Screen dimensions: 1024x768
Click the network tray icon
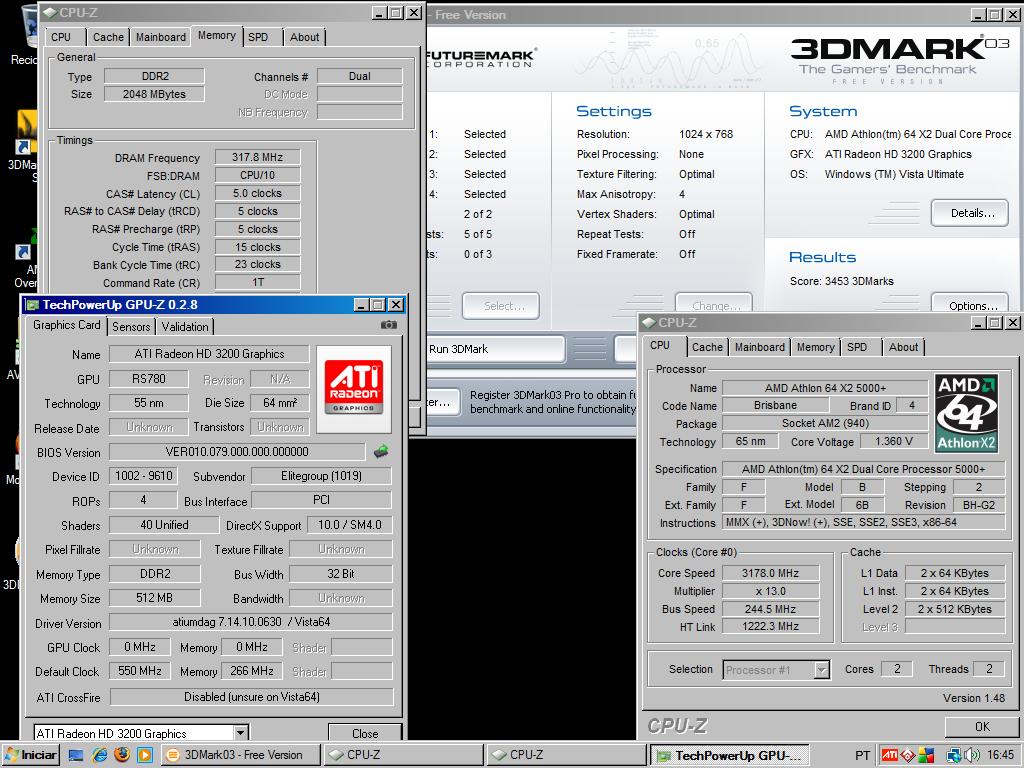tap(953, 755)
